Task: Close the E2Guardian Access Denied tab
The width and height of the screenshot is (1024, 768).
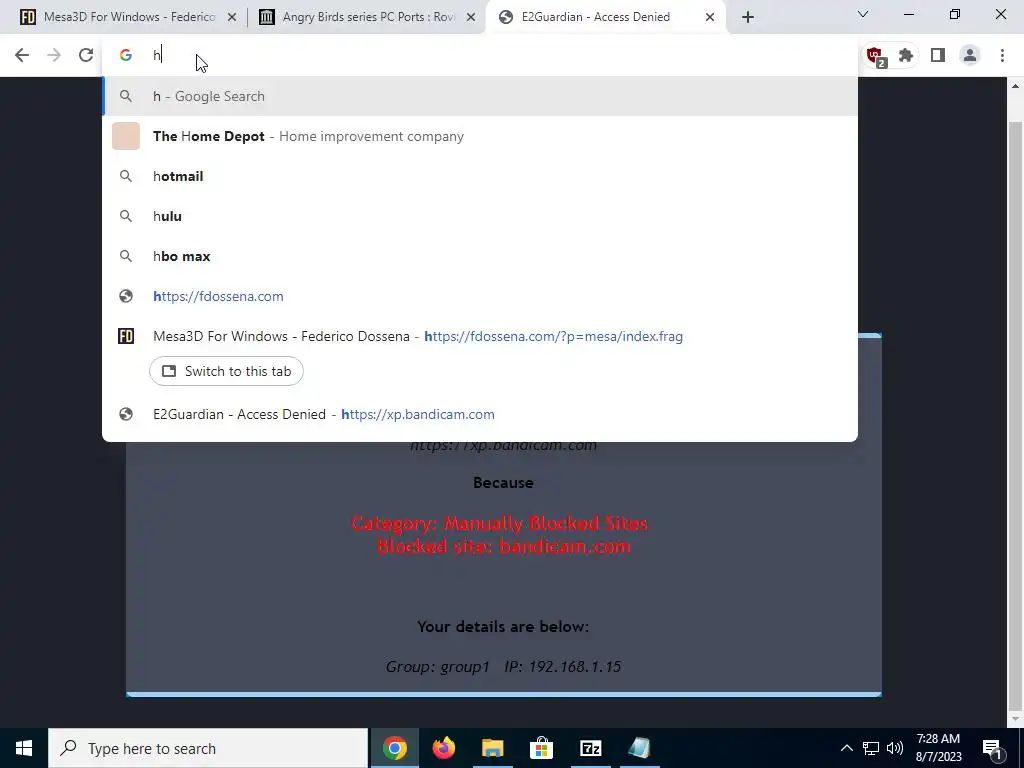Action: point(710,17)
